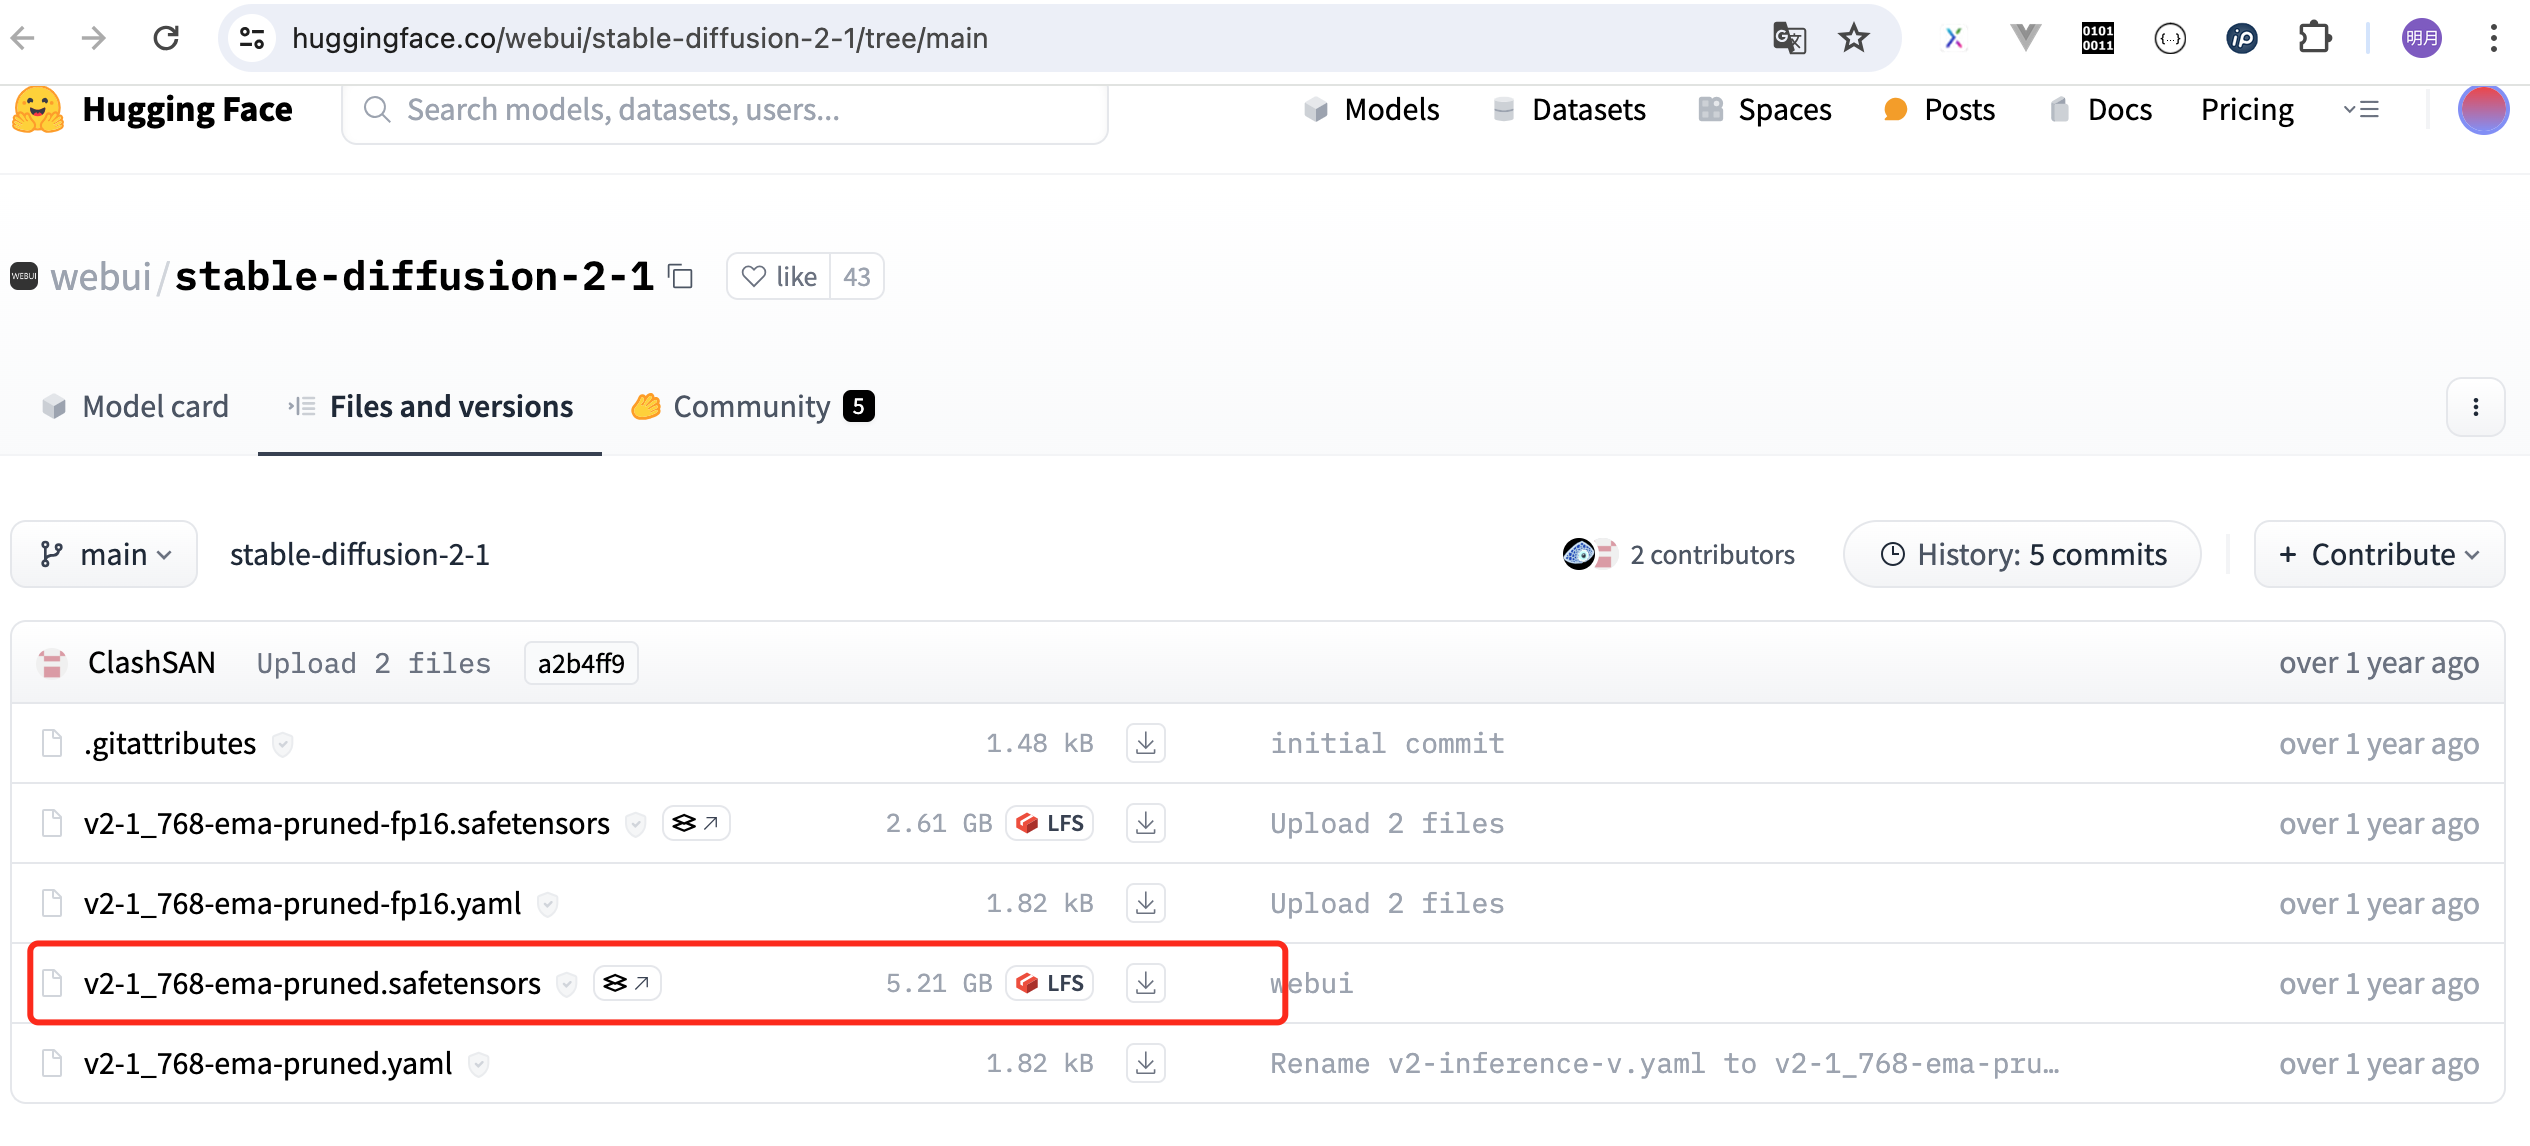Like the stable-diffusion-2-1 model
2530x1146 pixels.
pyautogui.click(x=779, y=276)
